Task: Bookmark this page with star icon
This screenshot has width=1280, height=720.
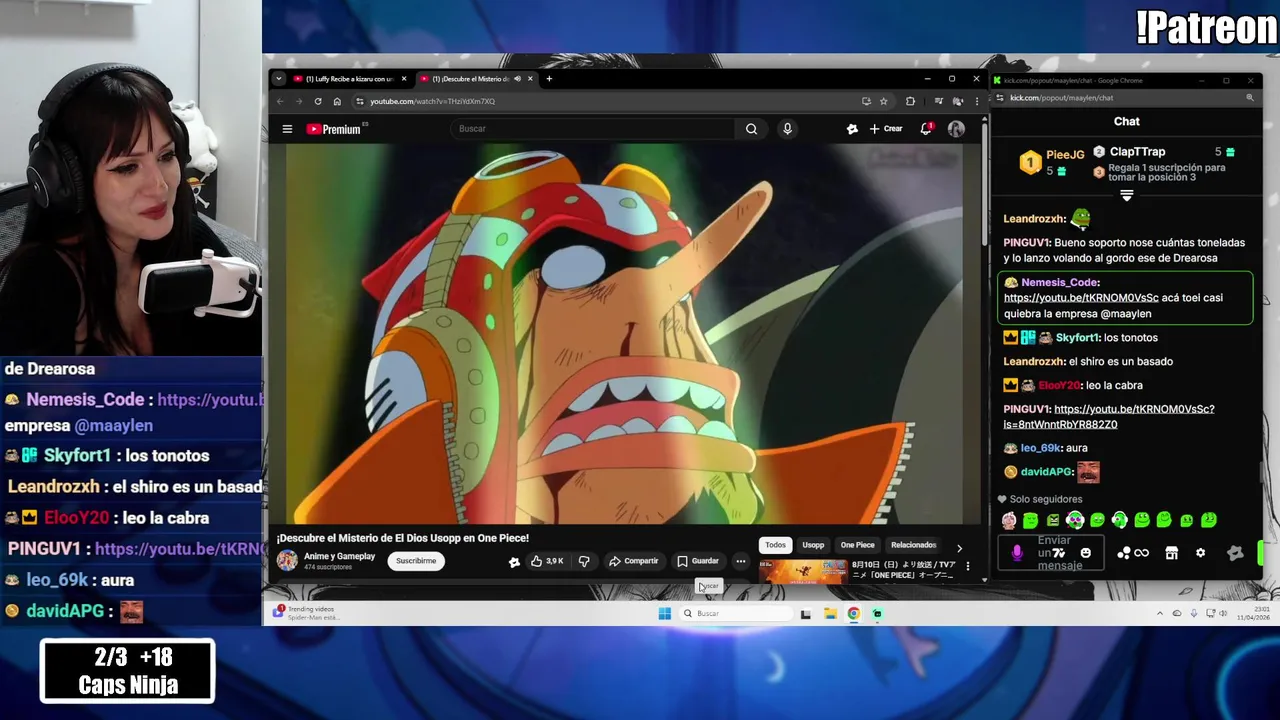Action: [x=883, y=101]
